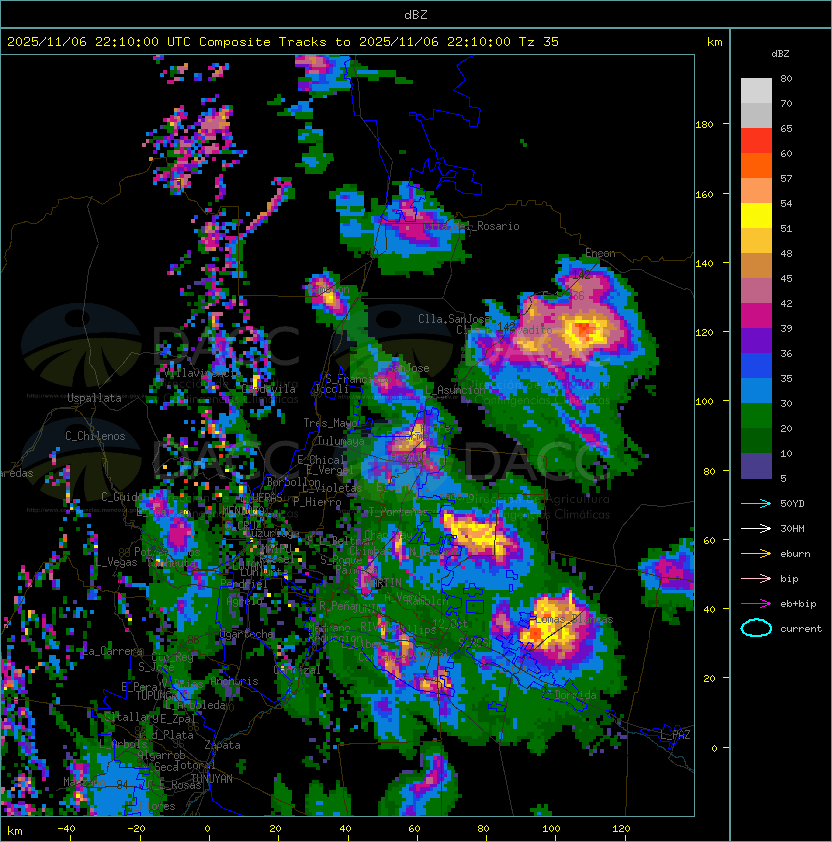The image size is (832, 842).
Task: Click the '-40' tick on bottom axis
Action: tap(67, 829)
